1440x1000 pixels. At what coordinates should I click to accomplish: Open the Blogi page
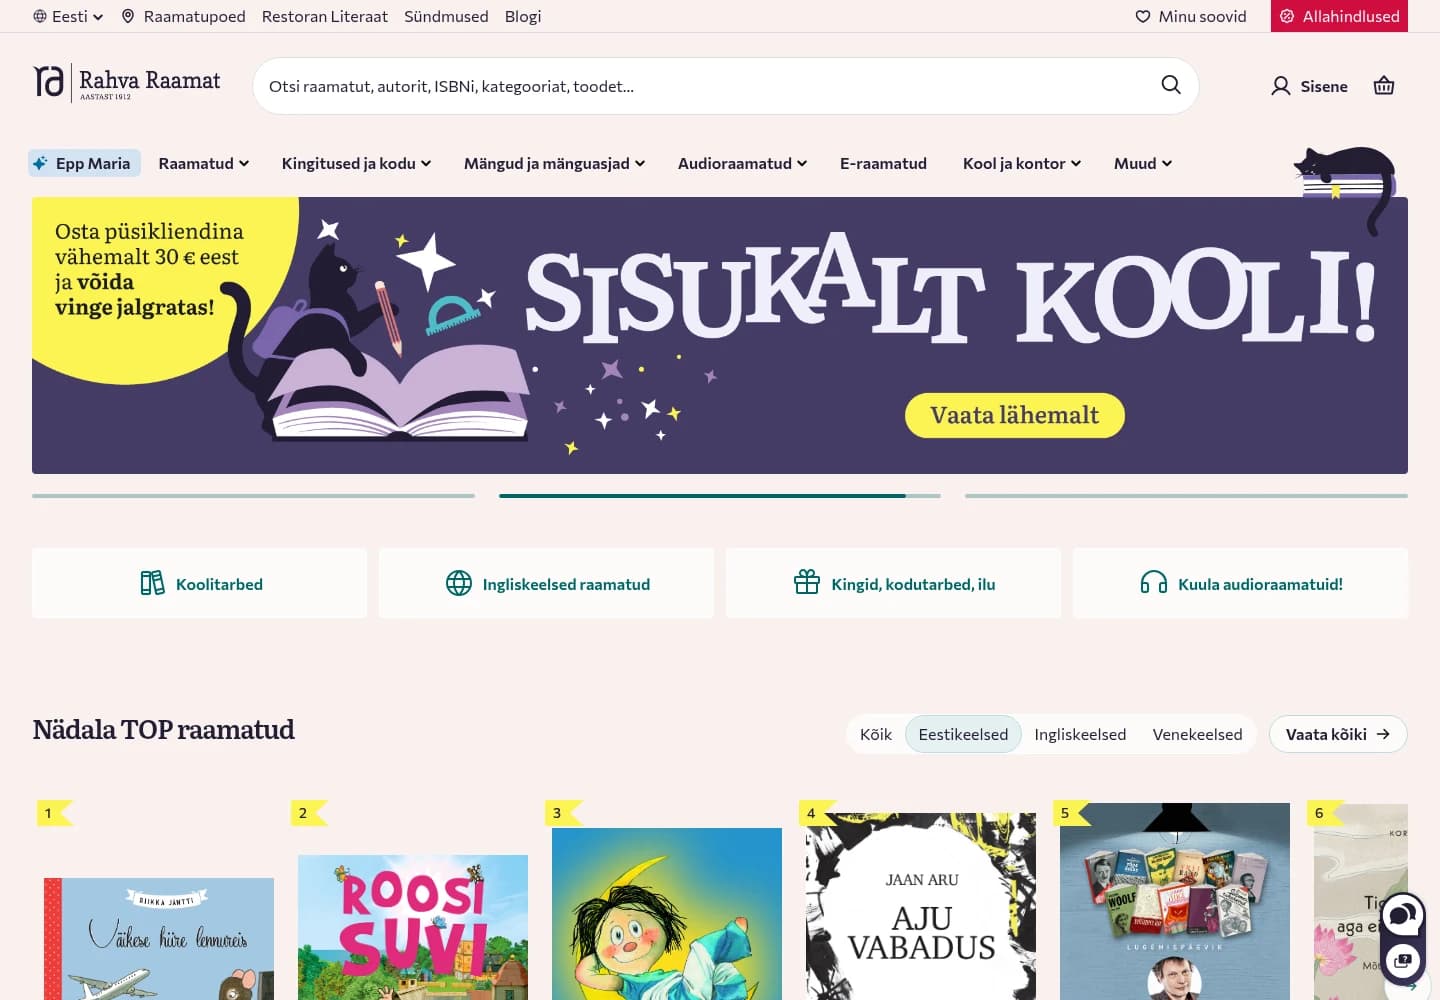point(523,16)
